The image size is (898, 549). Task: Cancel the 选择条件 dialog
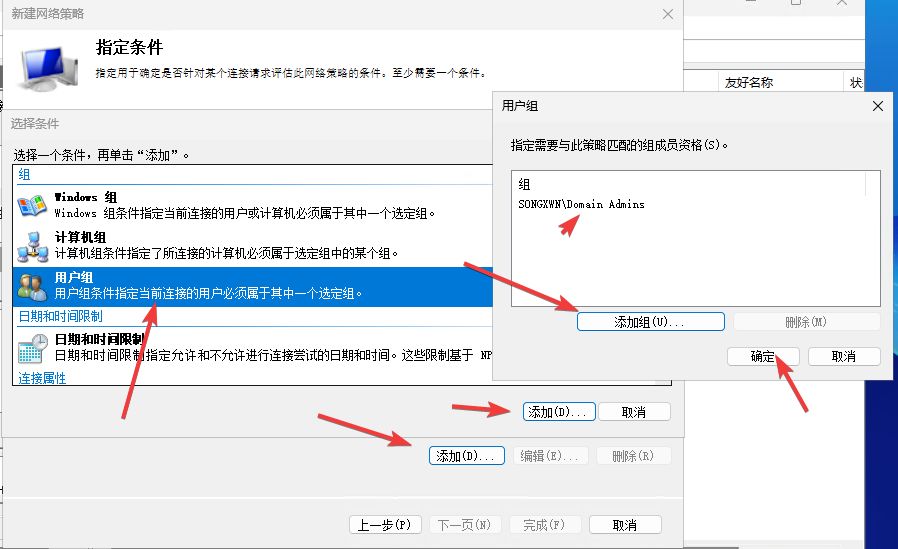click(633, 412)
